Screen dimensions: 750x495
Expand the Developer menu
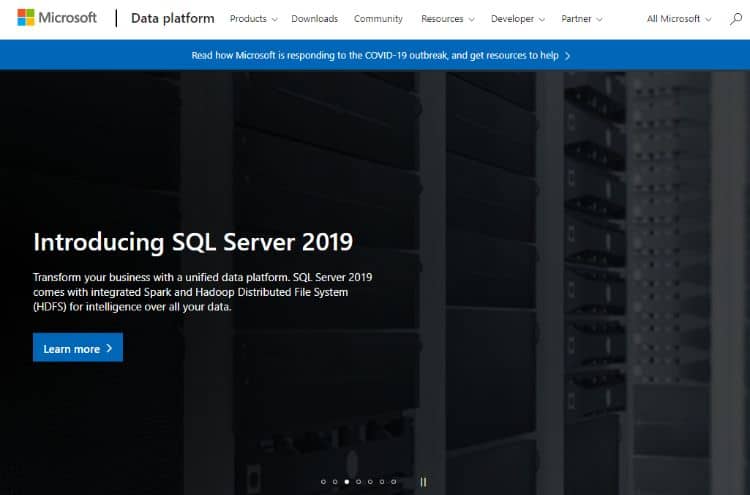tap(518, 19)
